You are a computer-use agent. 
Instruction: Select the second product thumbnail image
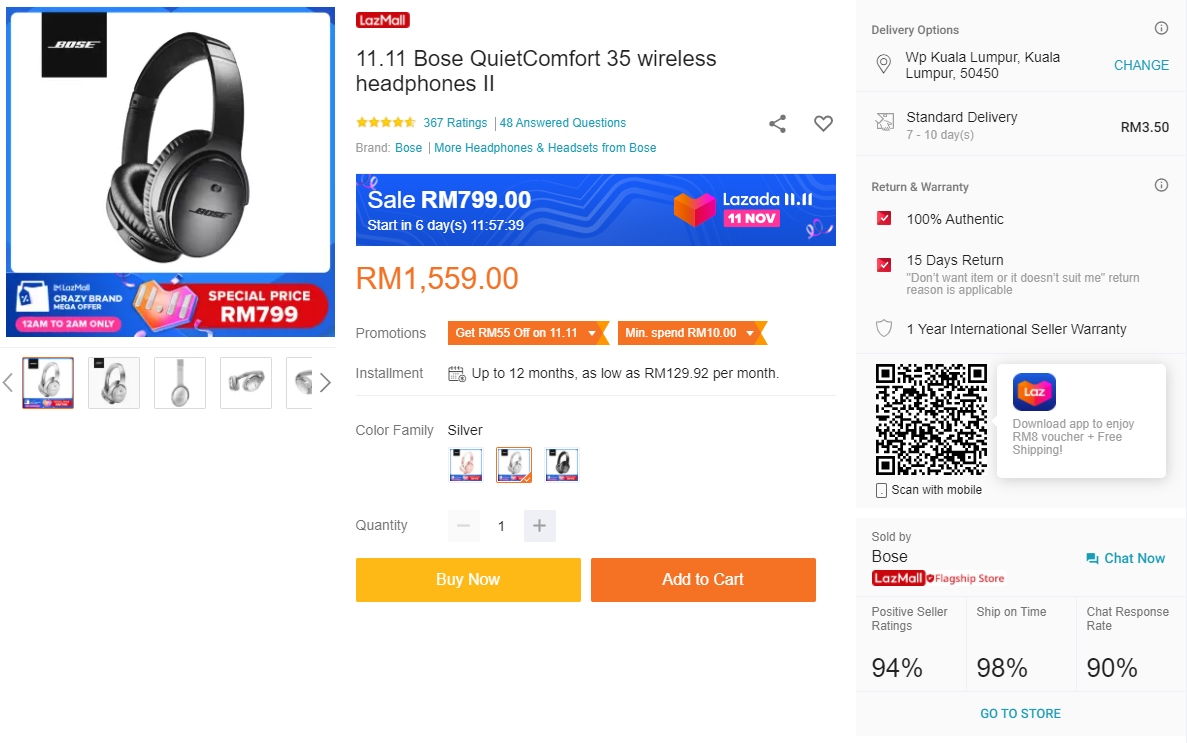(114, 383)
